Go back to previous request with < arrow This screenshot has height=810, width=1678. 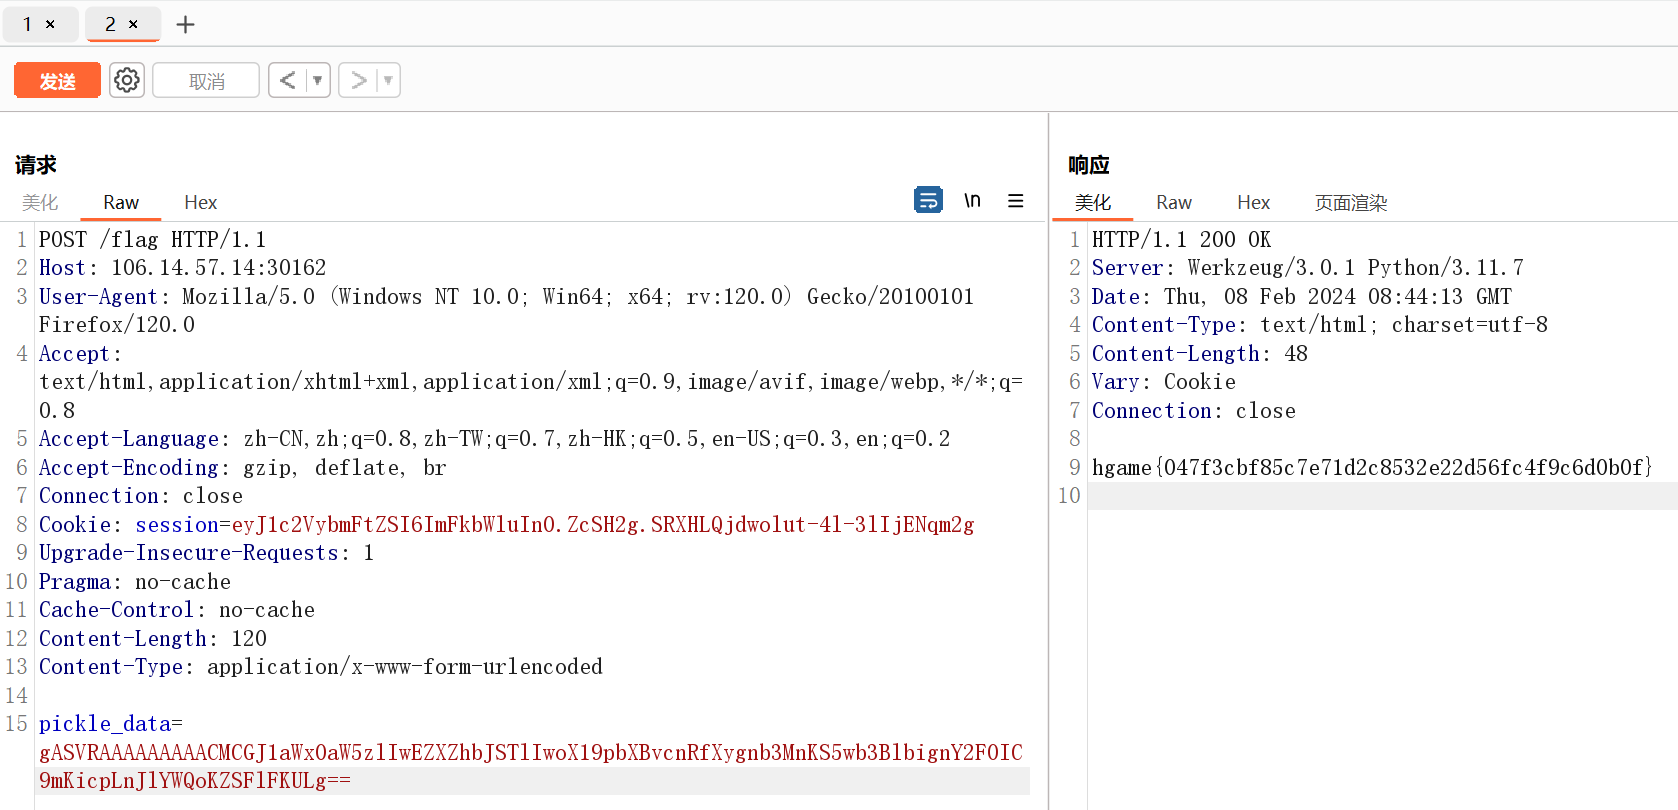(287, 80)
